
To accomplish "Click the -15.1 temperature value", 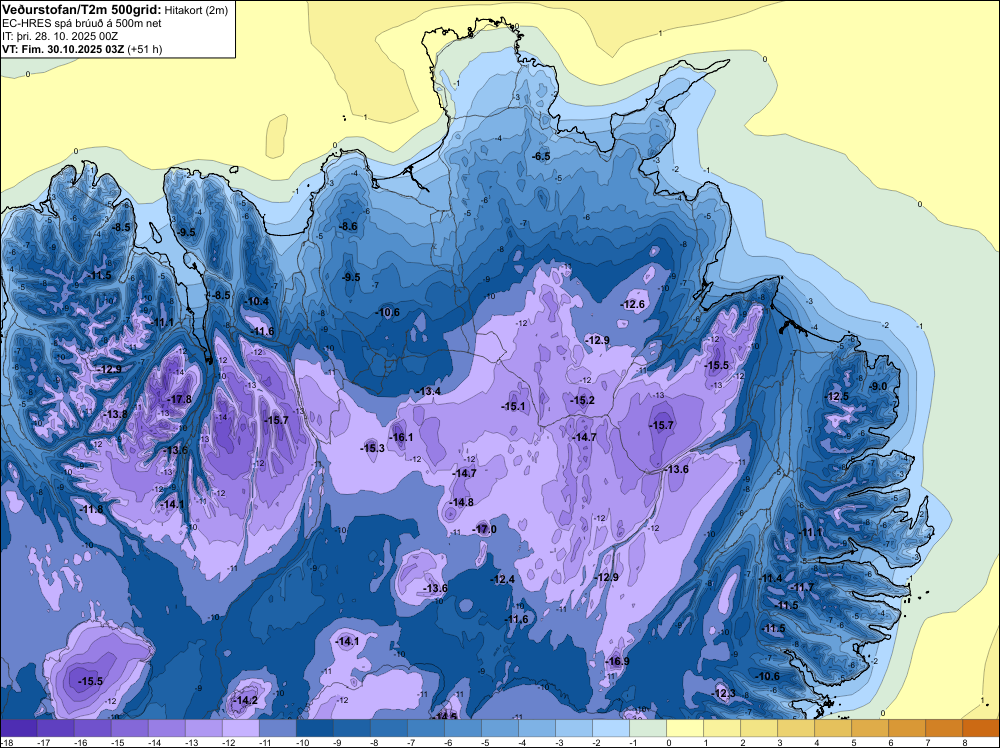I will click(513, 406).
